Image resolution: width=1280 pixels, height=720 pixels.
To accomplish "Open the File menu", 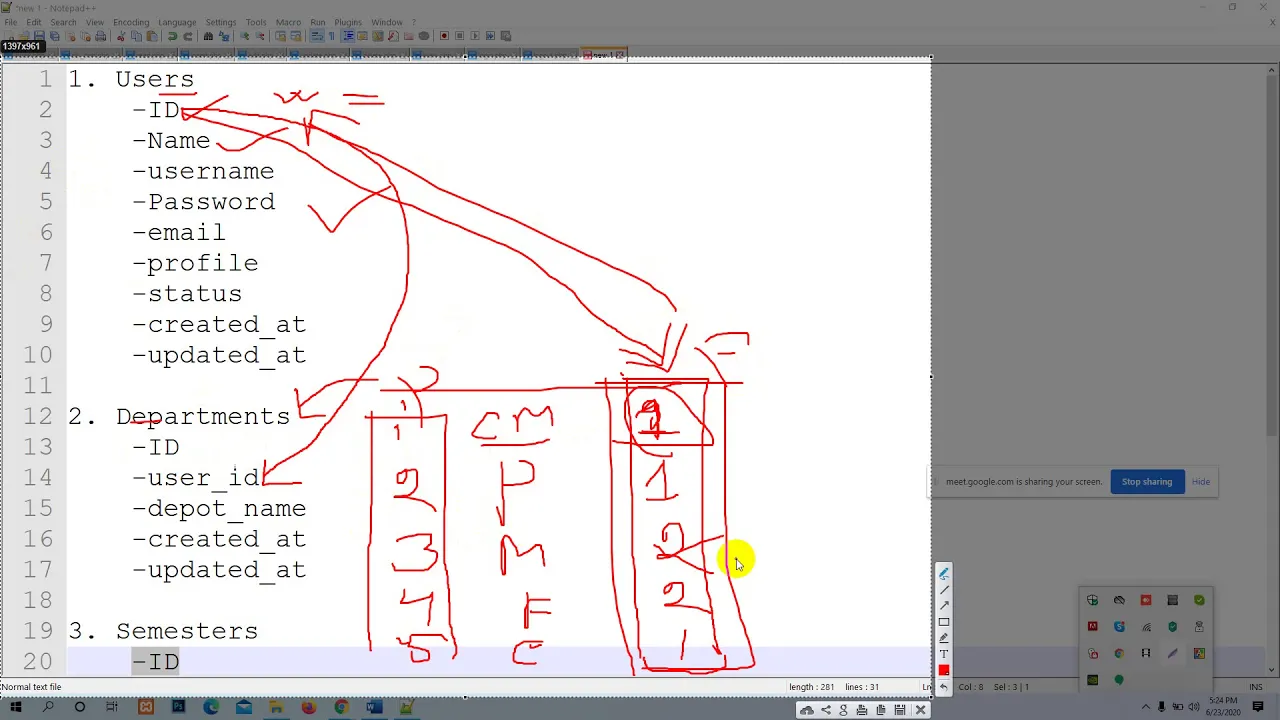I will click(10, 22).
